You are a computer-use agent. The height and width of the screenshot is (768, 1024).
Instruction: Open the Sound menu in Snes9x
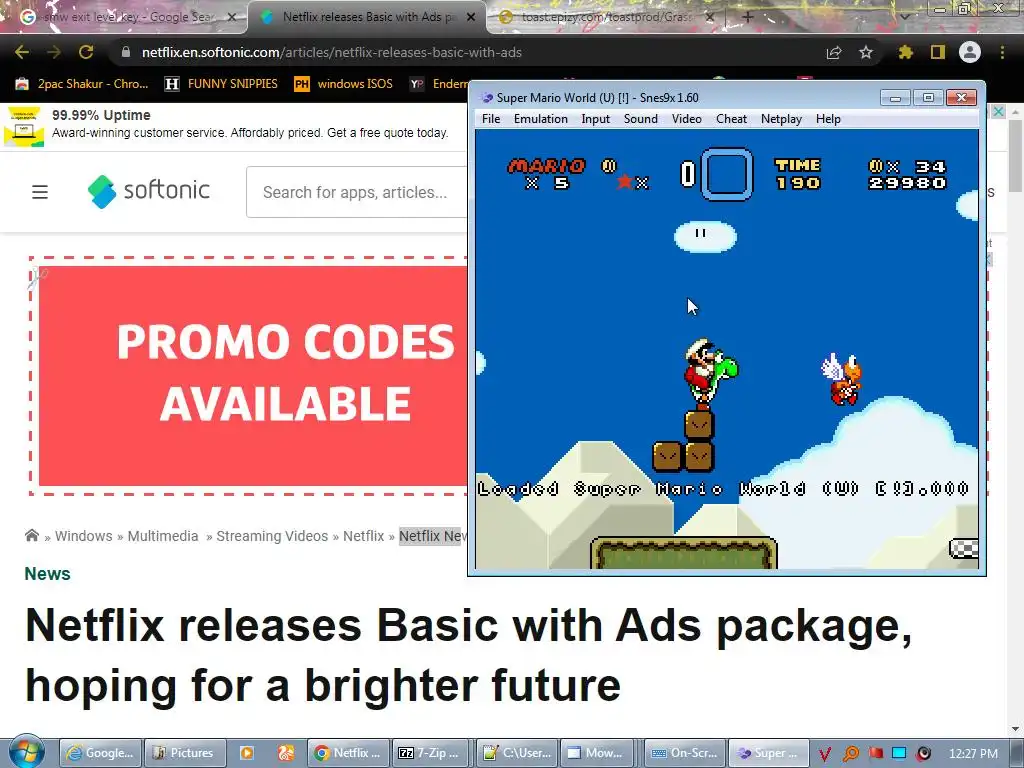pyautogui.click(x=641, y=119)
